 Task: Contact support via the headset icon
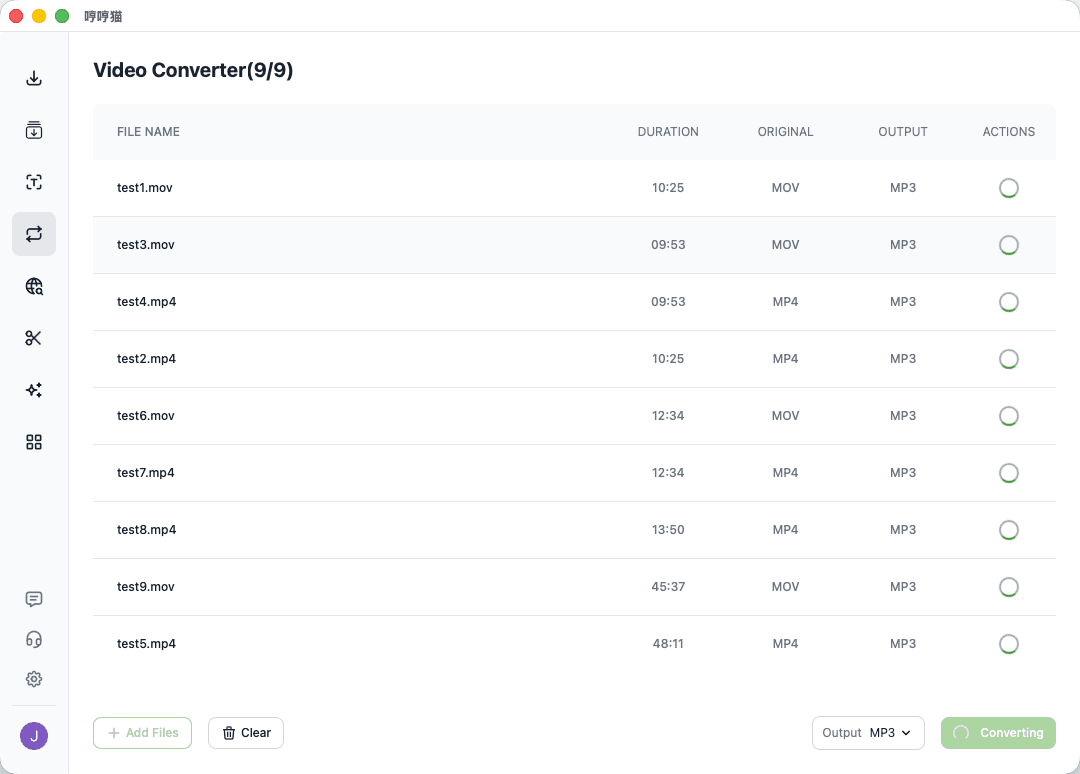tap(34, 639)
